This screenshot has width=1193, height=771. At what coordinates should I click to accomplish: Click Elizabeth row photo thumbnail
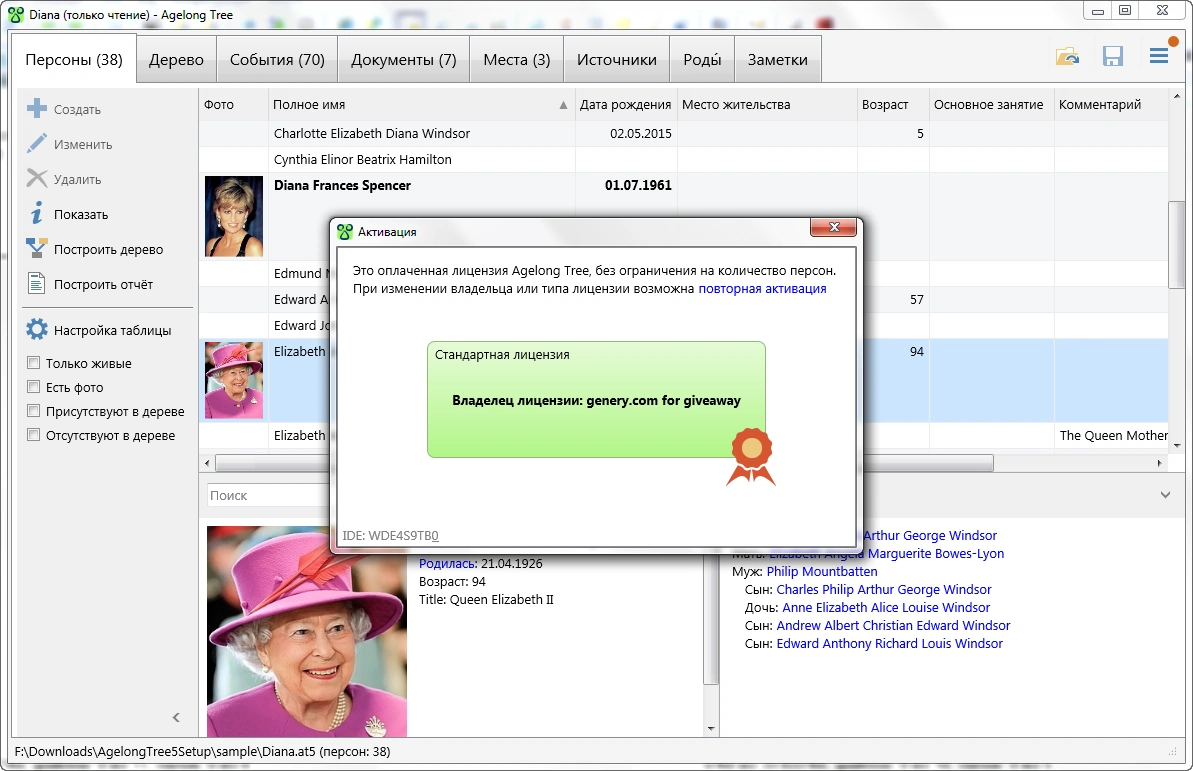[234, 380]
